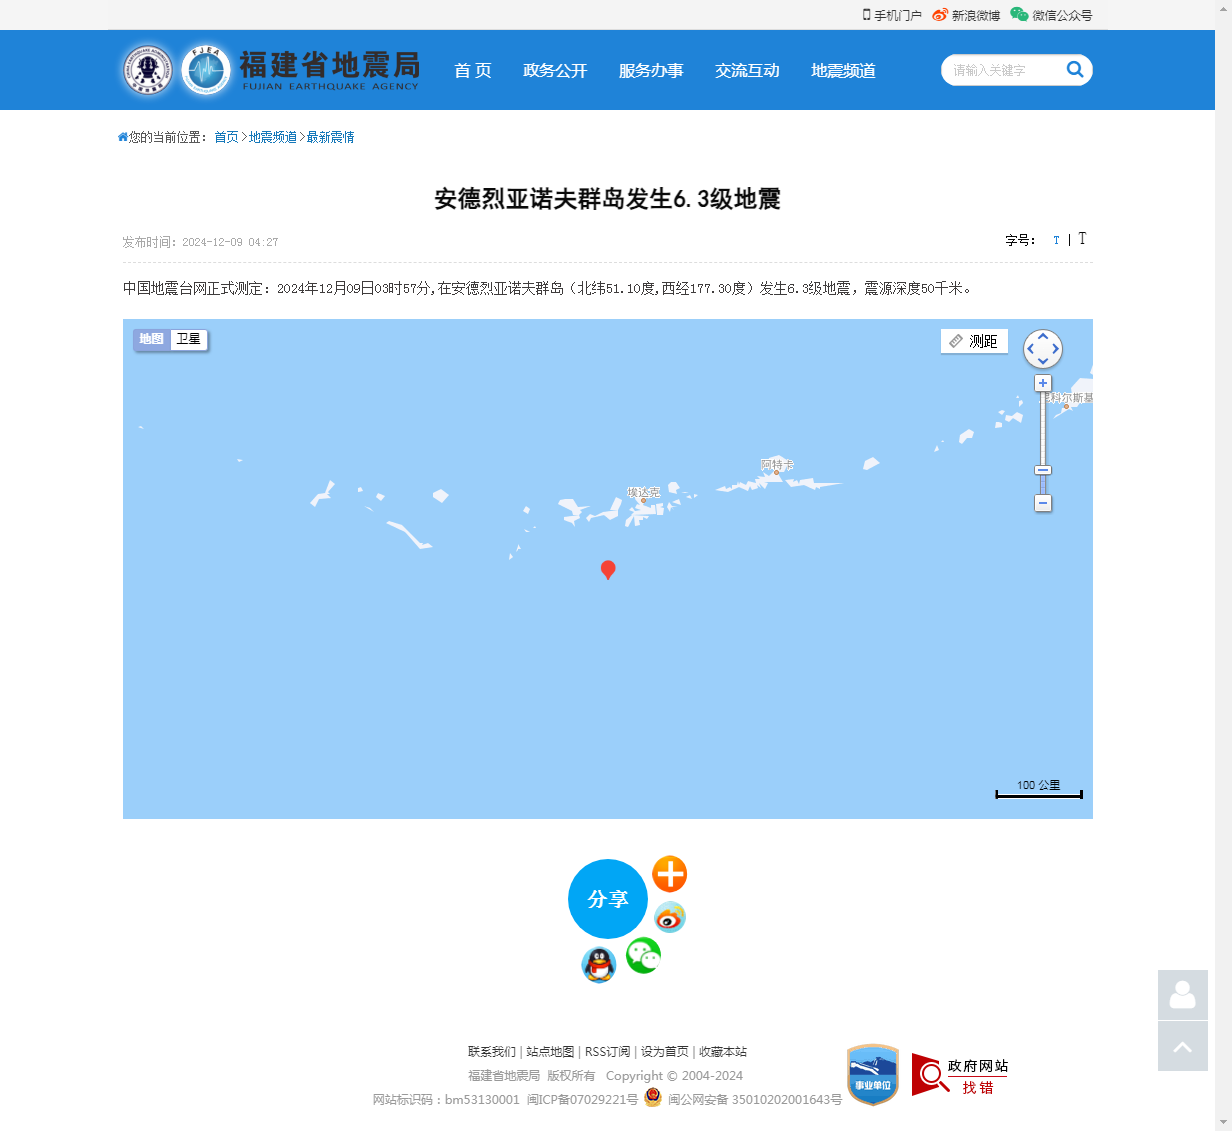
Task: Click the 测距 distance measuring button
Action: tap(974, 341)
